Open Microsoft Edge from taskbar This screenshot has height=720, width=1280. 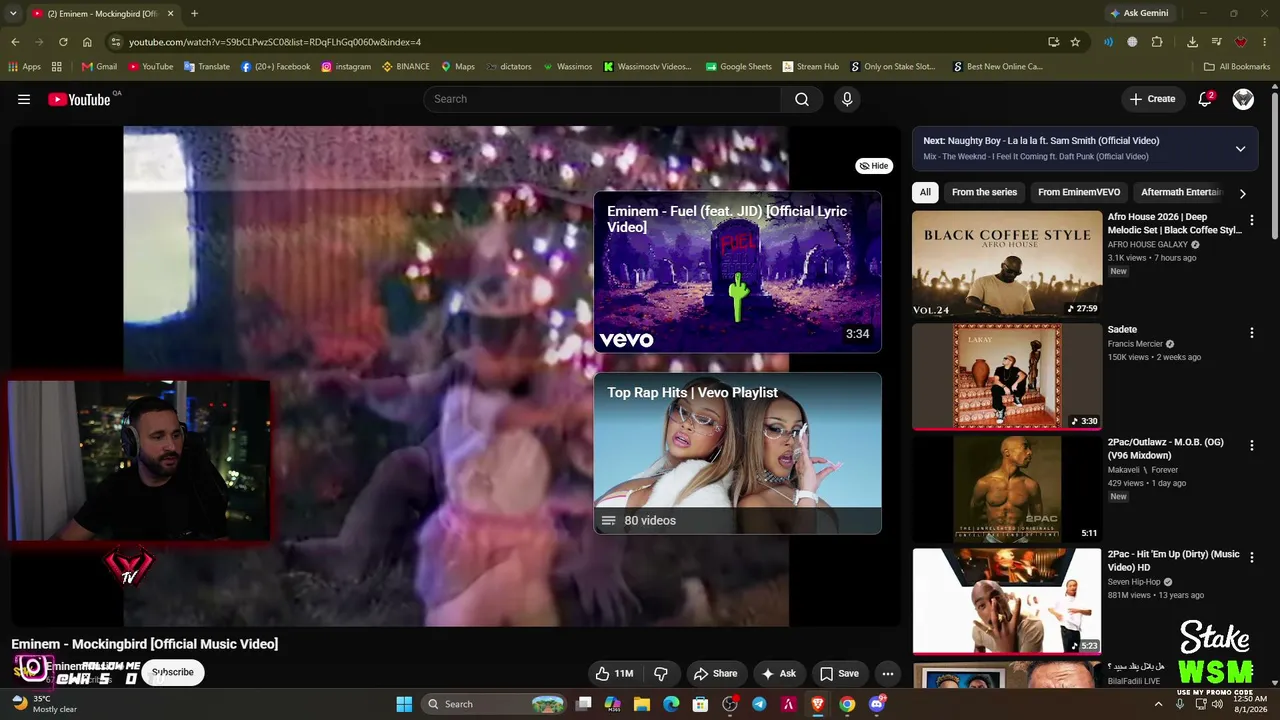pos(671,704)
